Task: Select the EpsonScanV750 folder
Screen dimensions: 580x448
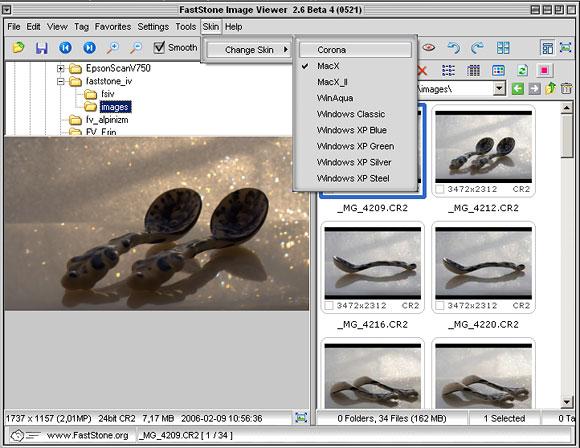Action: coord(118,68)
